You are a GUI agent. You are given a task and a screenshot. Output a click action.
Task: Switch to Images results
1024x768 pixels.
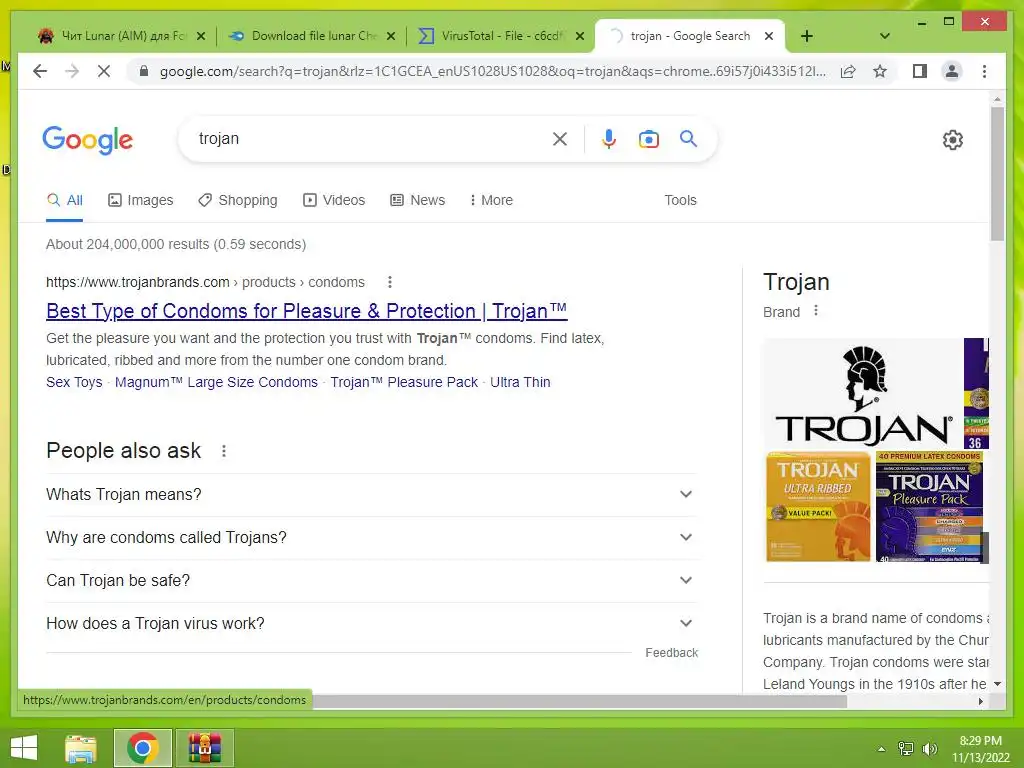pyautogui.click(x=140, y=200)
